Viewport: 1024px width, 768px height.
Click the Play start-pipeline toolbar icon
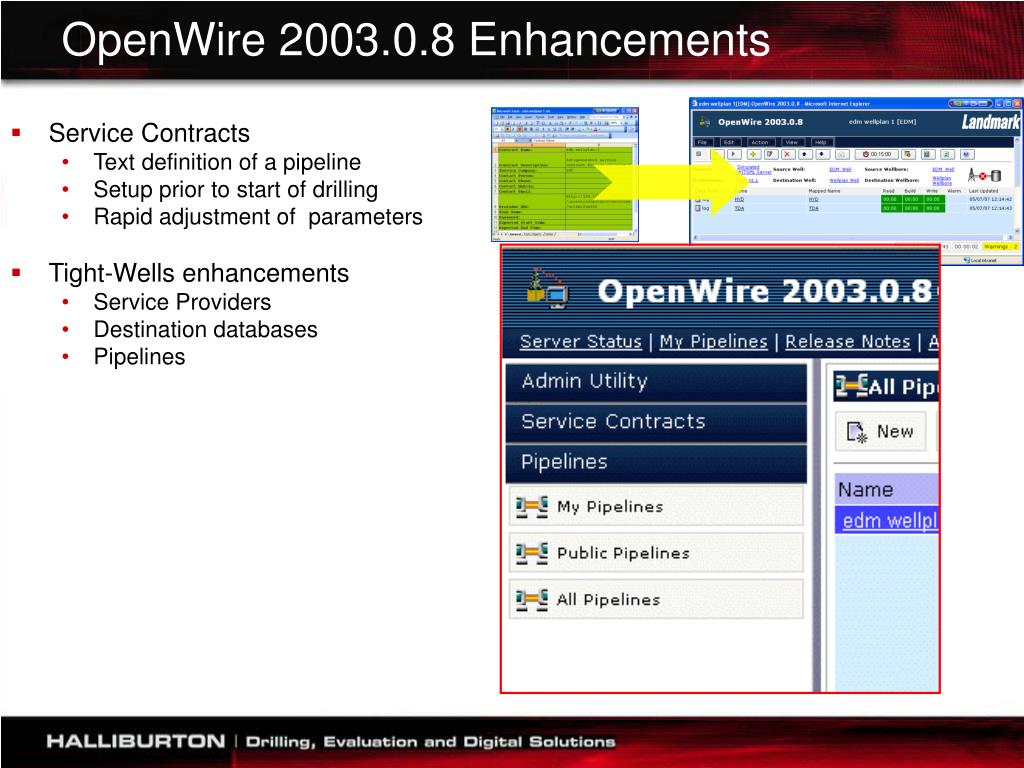pyautogui.click(x=735, y=154)
